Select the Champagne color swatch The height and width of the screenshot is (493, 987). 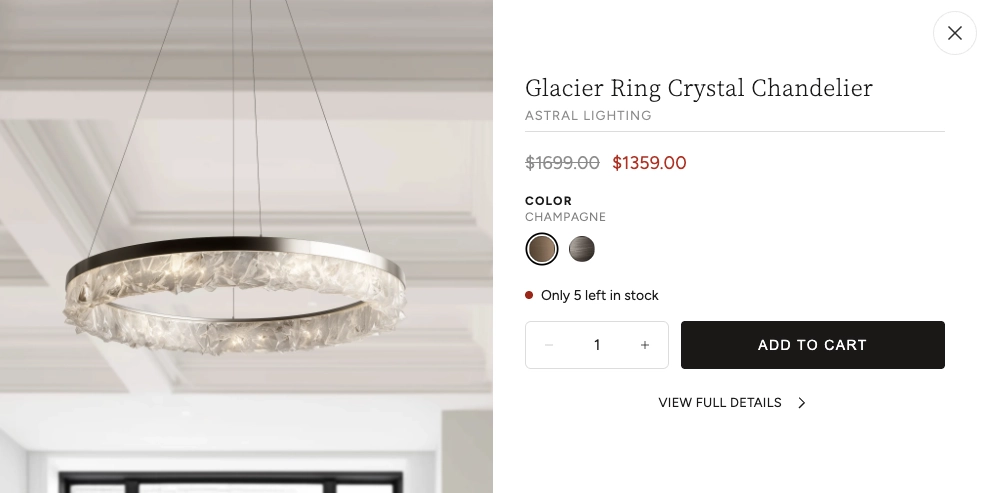coord(542,249)
